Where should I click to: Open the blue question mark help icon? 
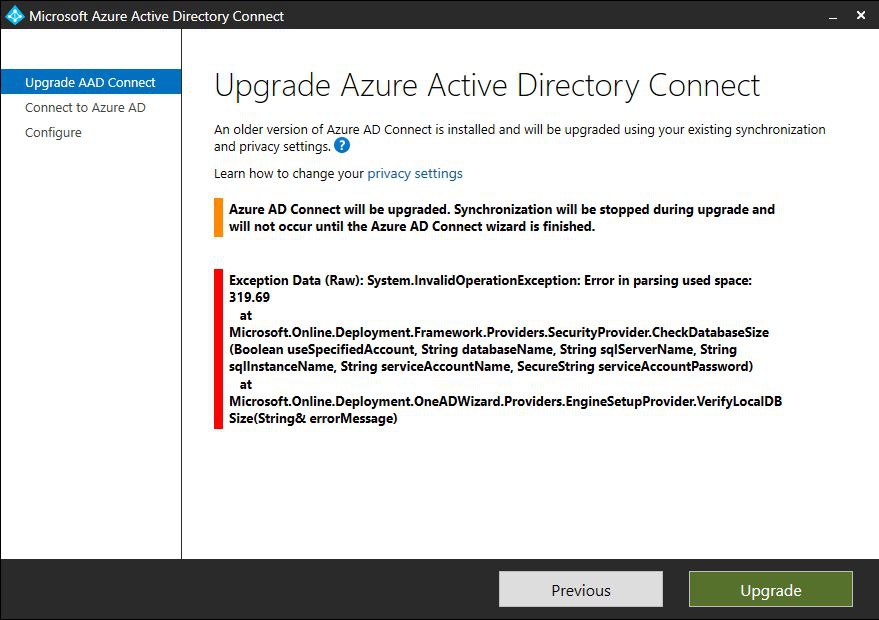pyautogui.click(x=342, y=146)
